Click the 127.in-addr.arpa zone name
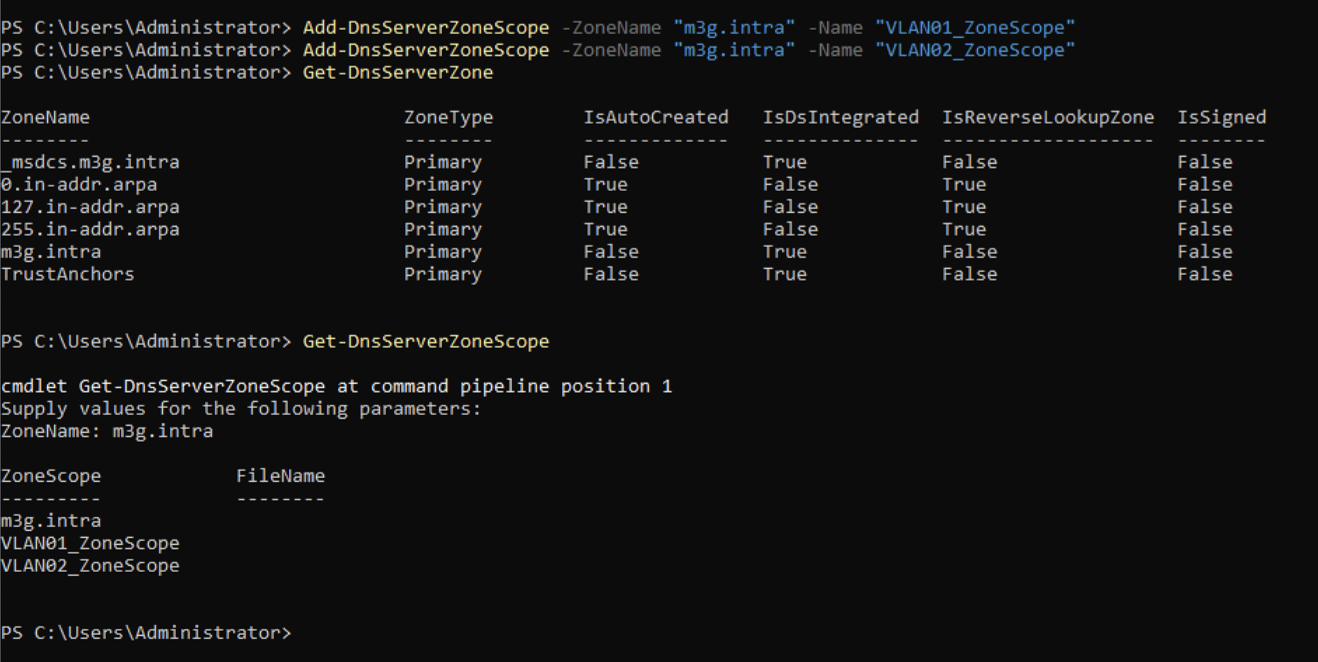This screenshot has width=1318, height=662. coord(90,207)
